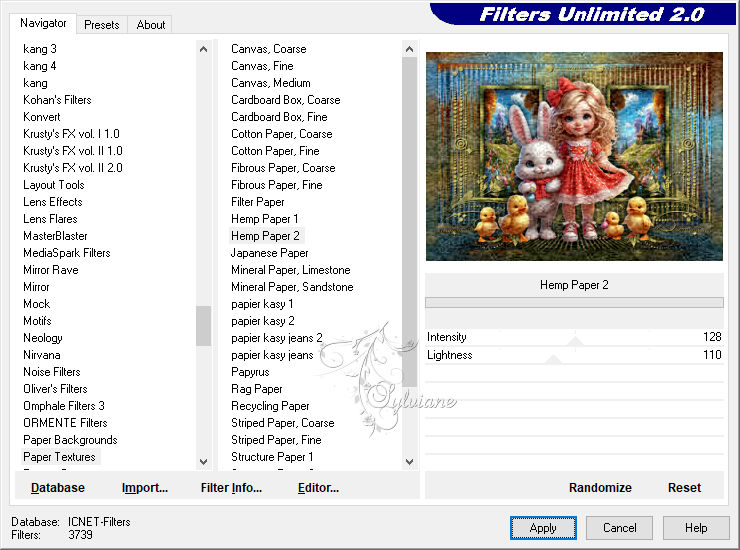Select Oliver's Filters category
The height and width of the screenshot is (550, 740).
(55, 389)
